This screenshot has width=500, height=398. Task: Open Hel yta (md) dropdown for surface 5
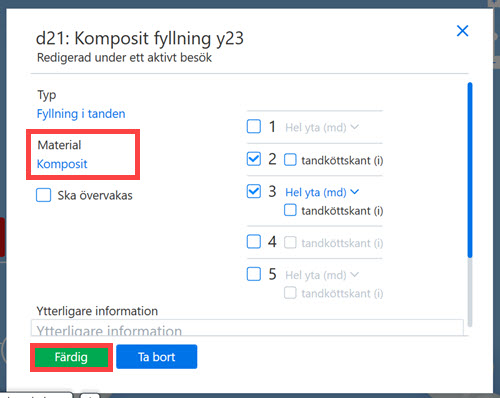pos(322,275)
